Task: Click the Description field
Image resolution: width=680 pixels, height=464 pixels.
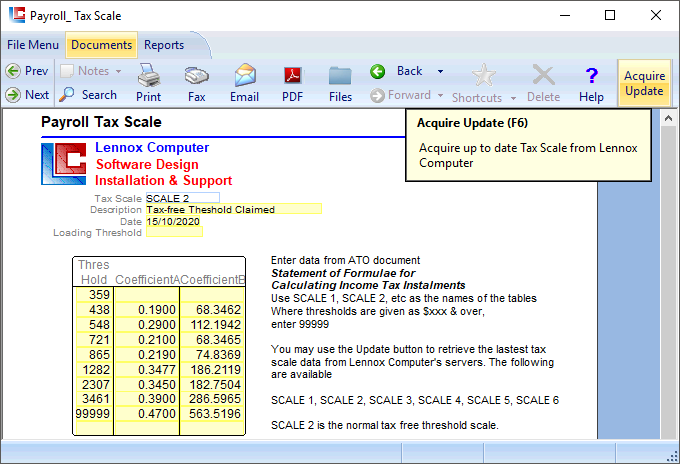Action: click(x=234, y=209)
